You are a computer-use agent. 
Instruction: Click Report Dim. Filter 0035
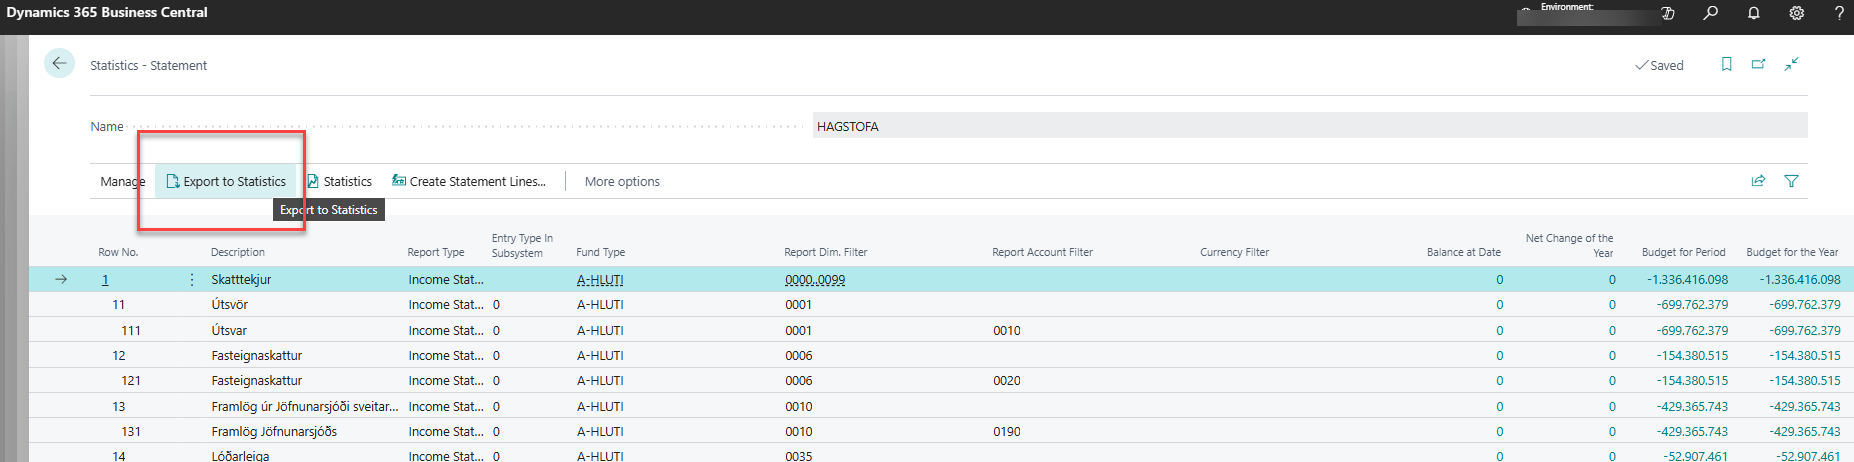799,456
